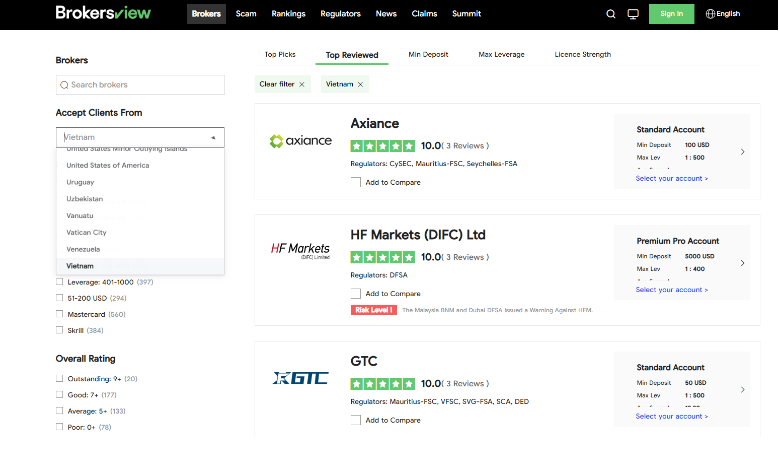Focus the Search brokers input field

tap(140, 85)
